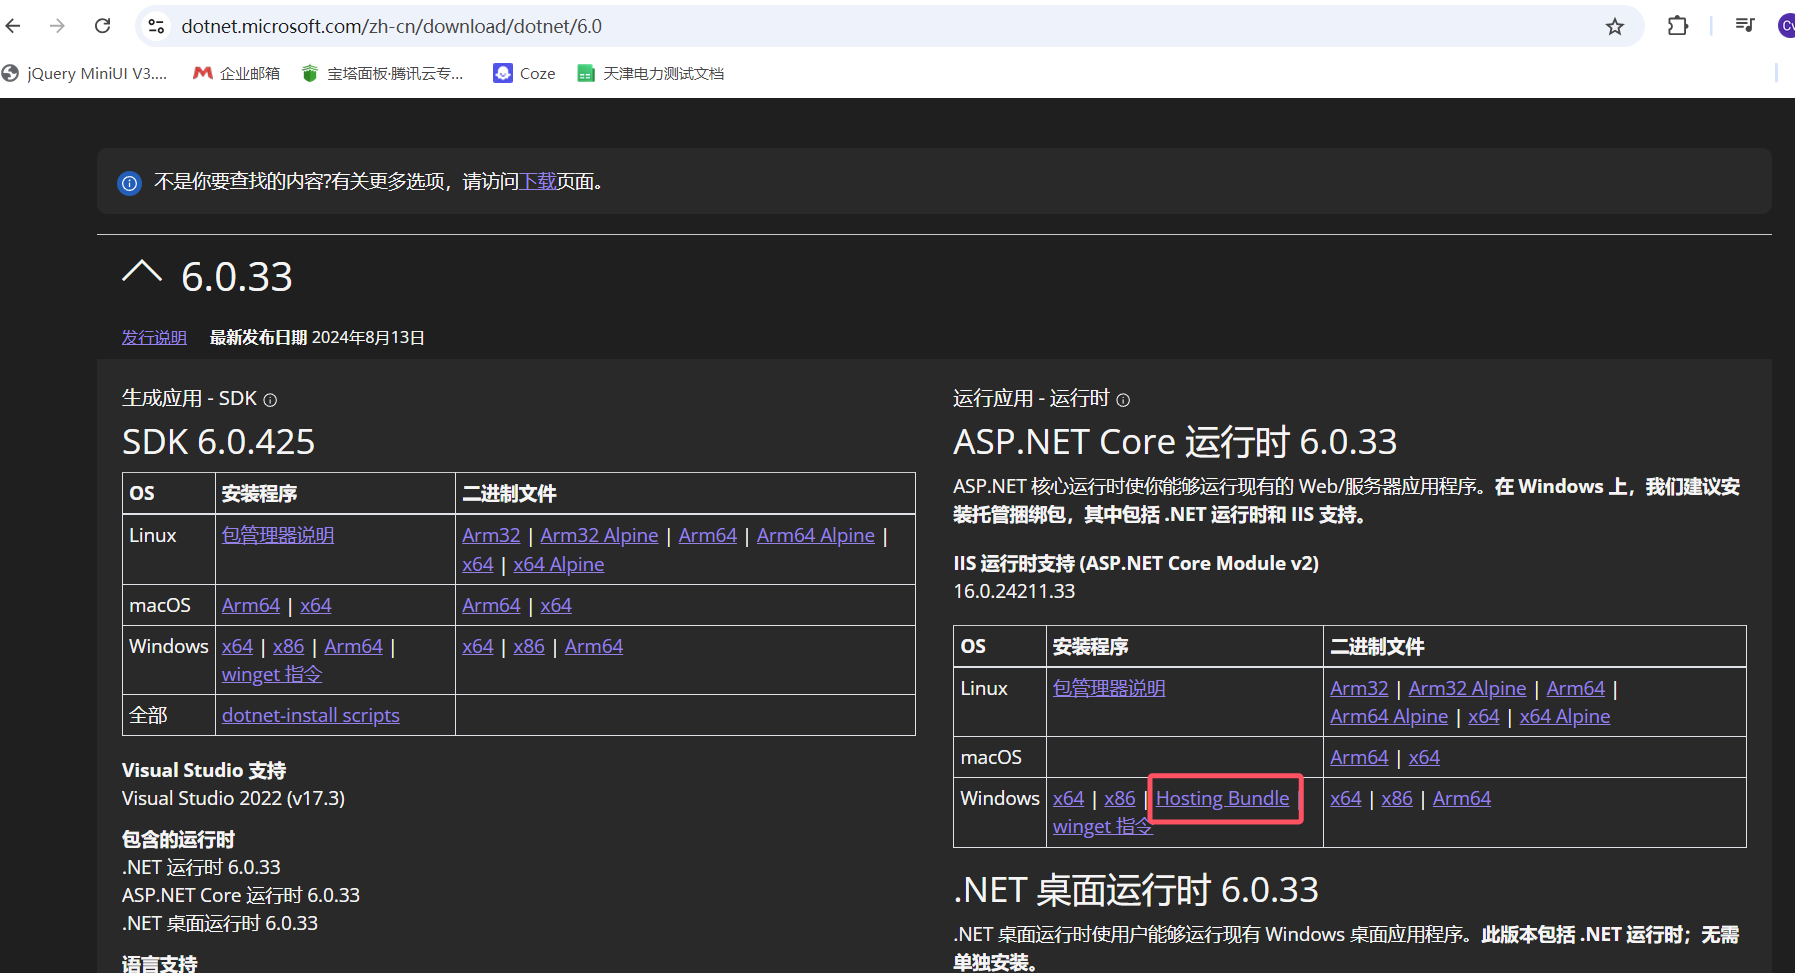The image size is (1795, 973).
Task: Click the info icon next to 生成应用 - SDK
Action: pos(270,400)
